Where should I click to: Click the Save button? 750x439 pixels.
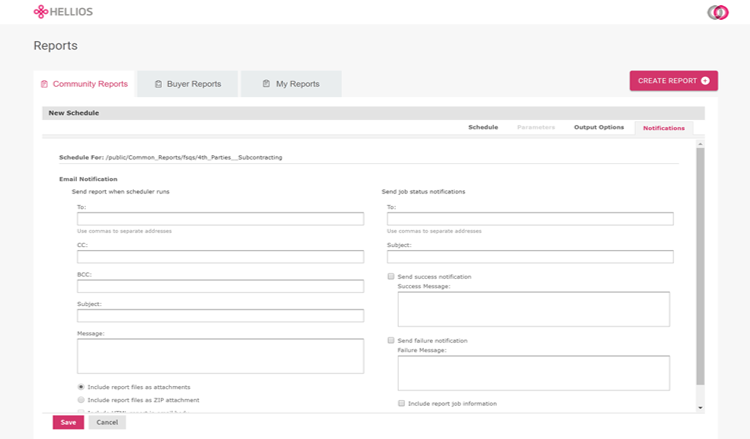pyautogui.click(x=68, y=422)
